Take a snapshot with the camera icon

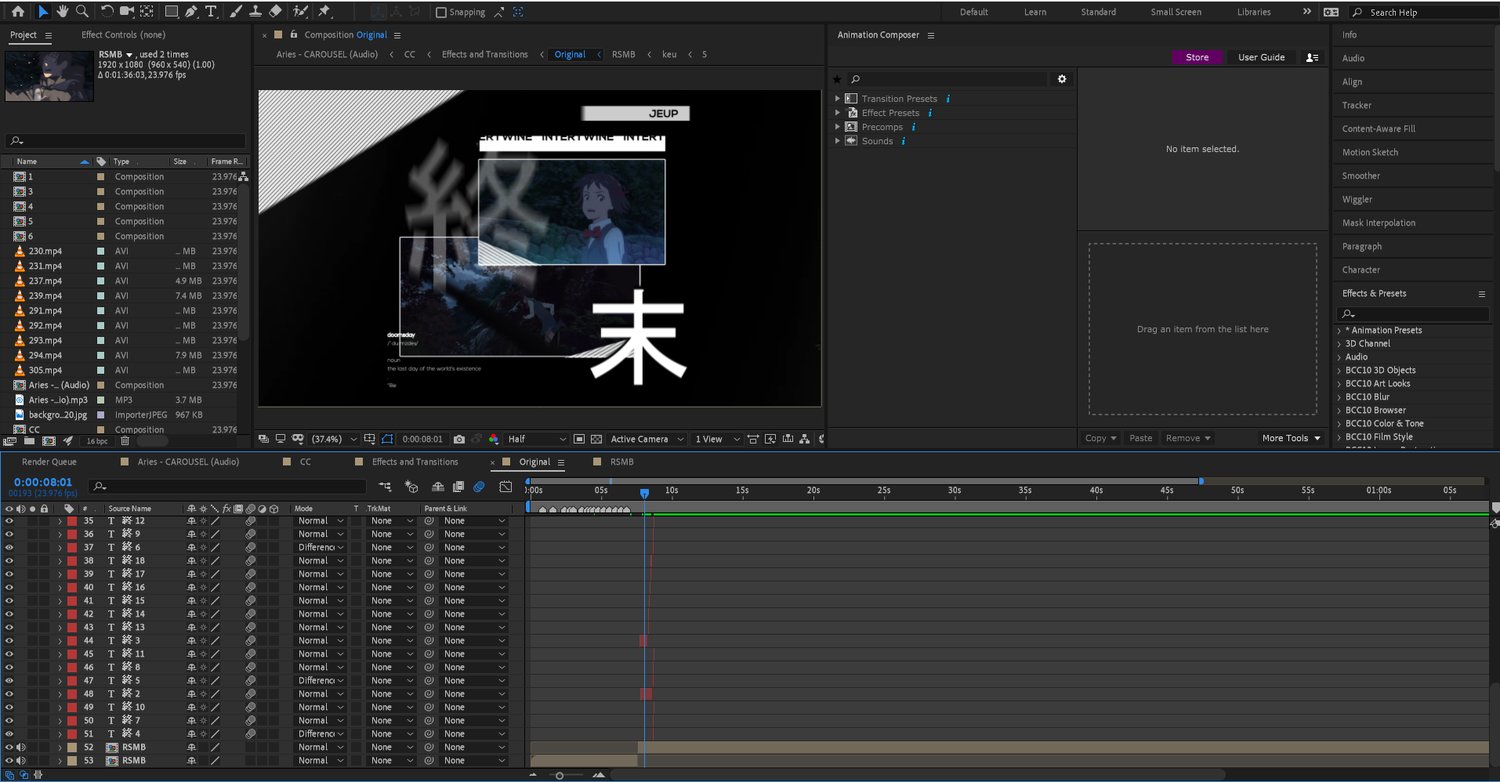coord(459,439)
